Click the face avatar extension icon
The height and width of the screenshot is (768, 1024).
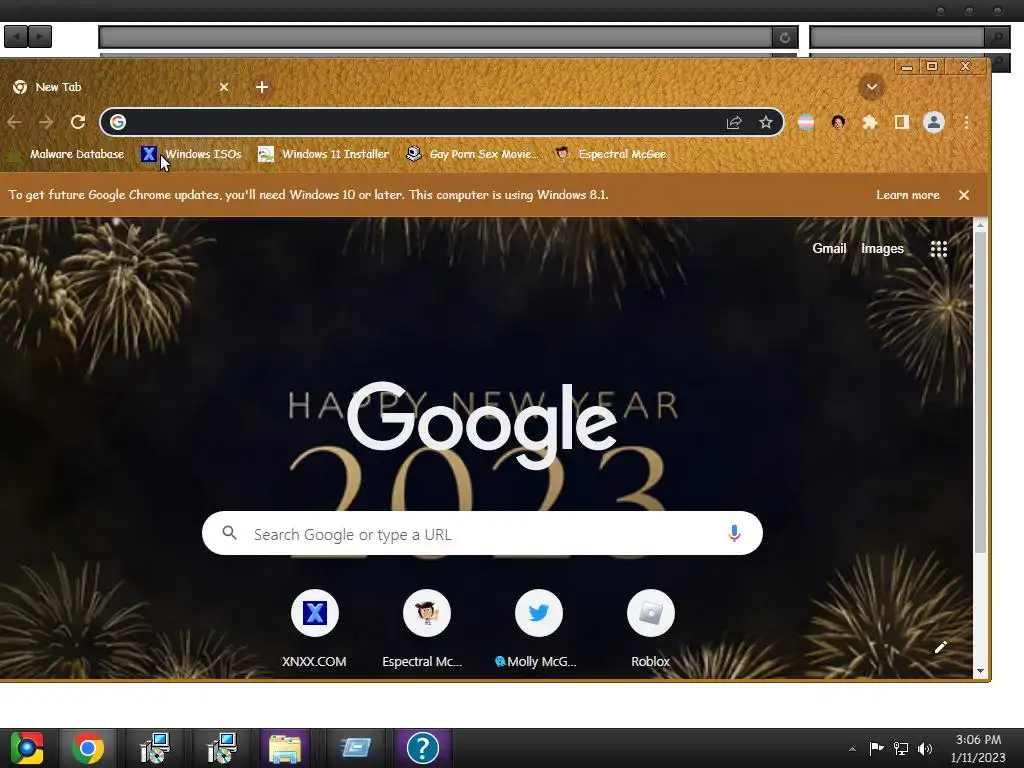pyautogui.click(x=838, y=122)
